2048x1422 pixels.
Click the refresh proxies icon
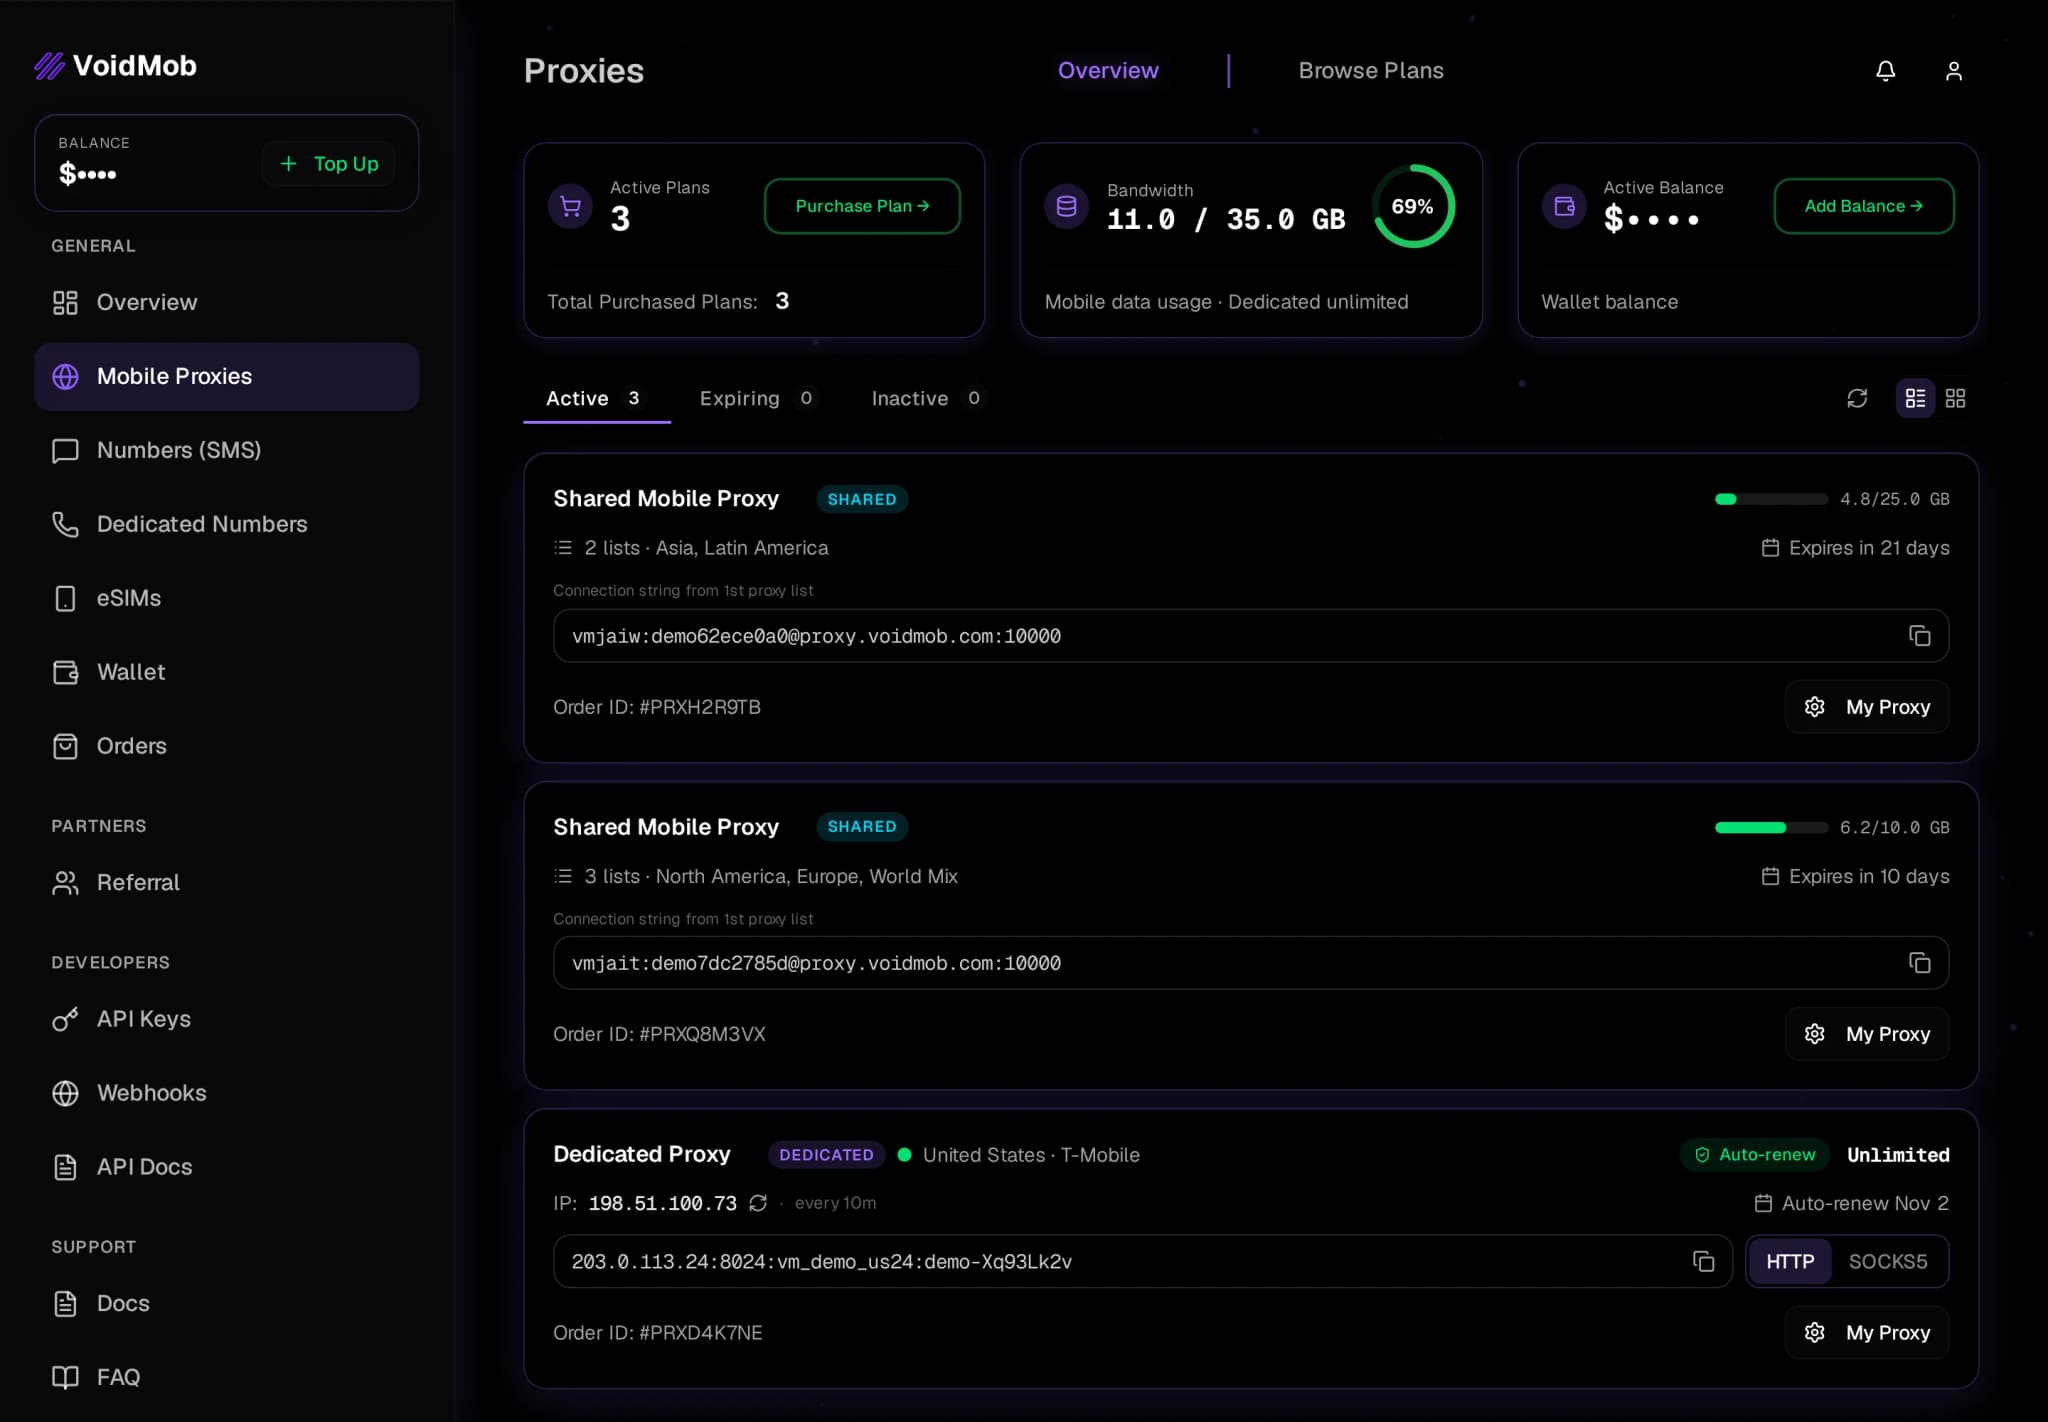pos(1857,399)
